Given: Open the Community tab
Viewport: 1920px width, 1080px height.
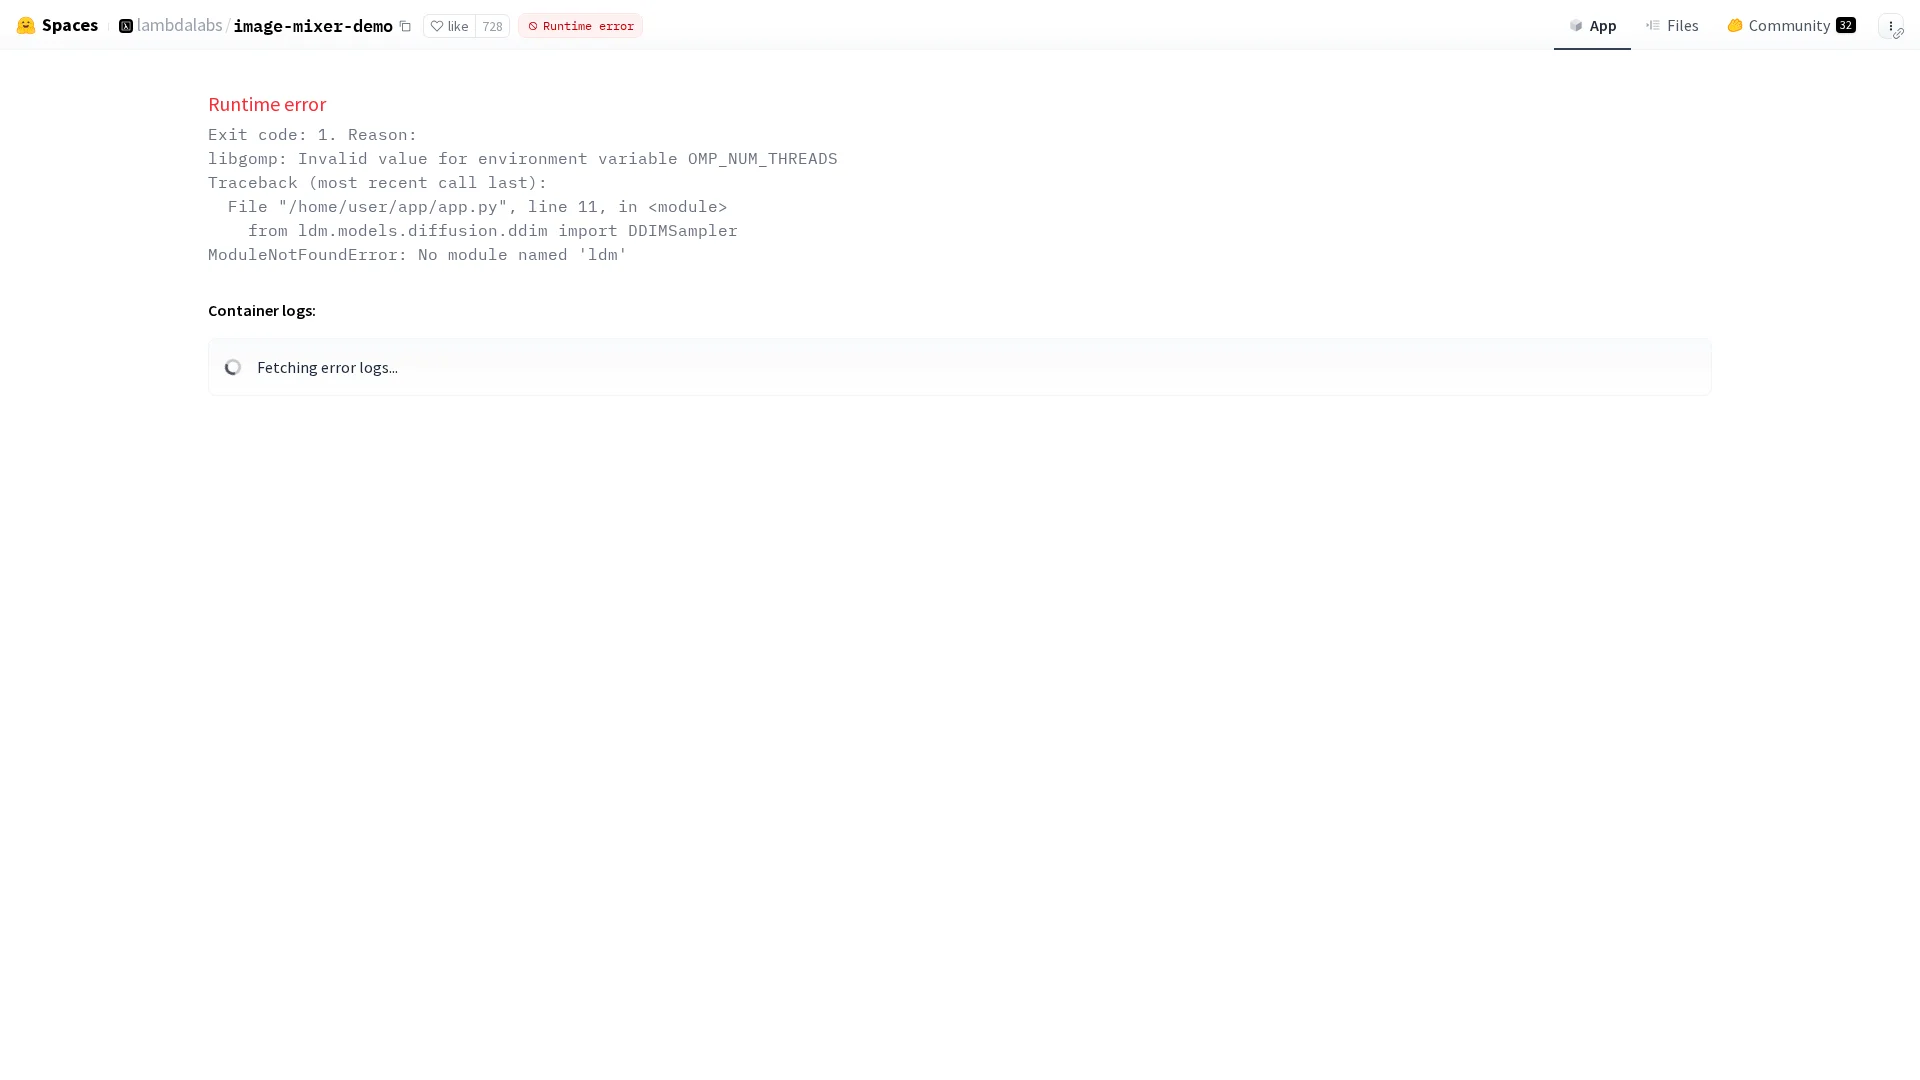Looking at the screenshot, I should tap(1788, 25).
